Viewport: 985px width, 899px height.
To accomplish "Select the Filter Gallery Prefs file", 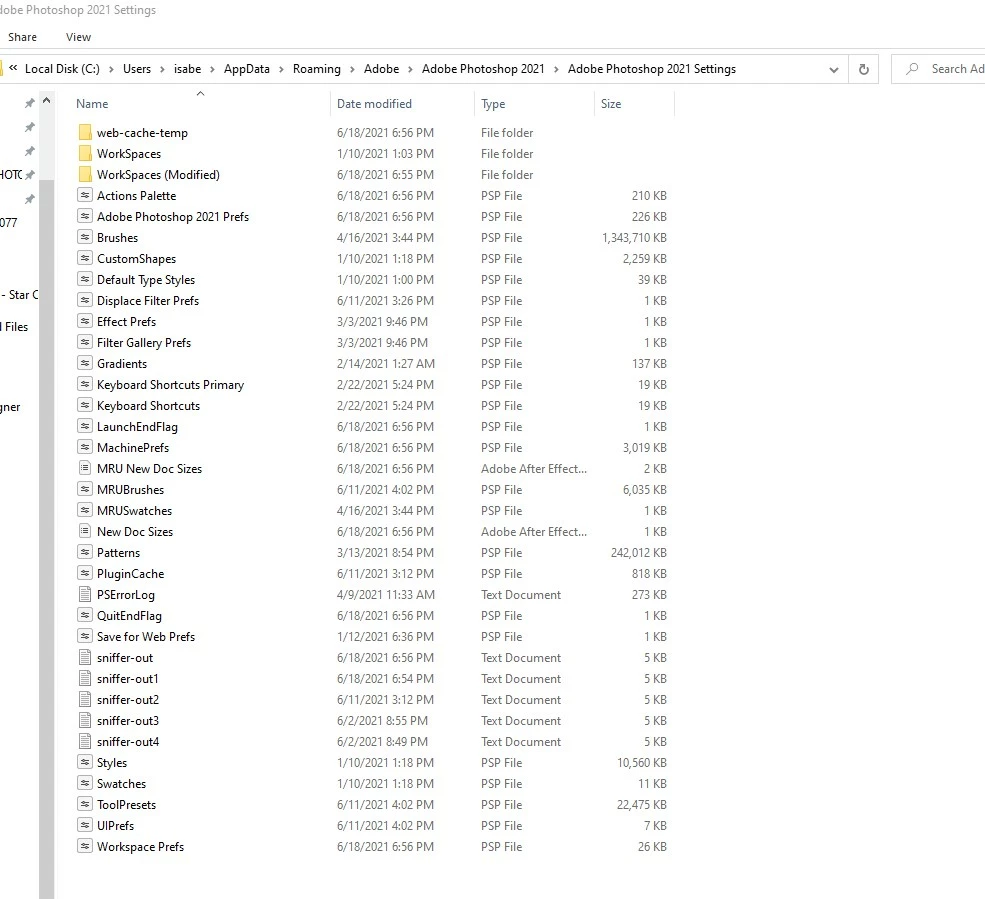I will [144, 342].
